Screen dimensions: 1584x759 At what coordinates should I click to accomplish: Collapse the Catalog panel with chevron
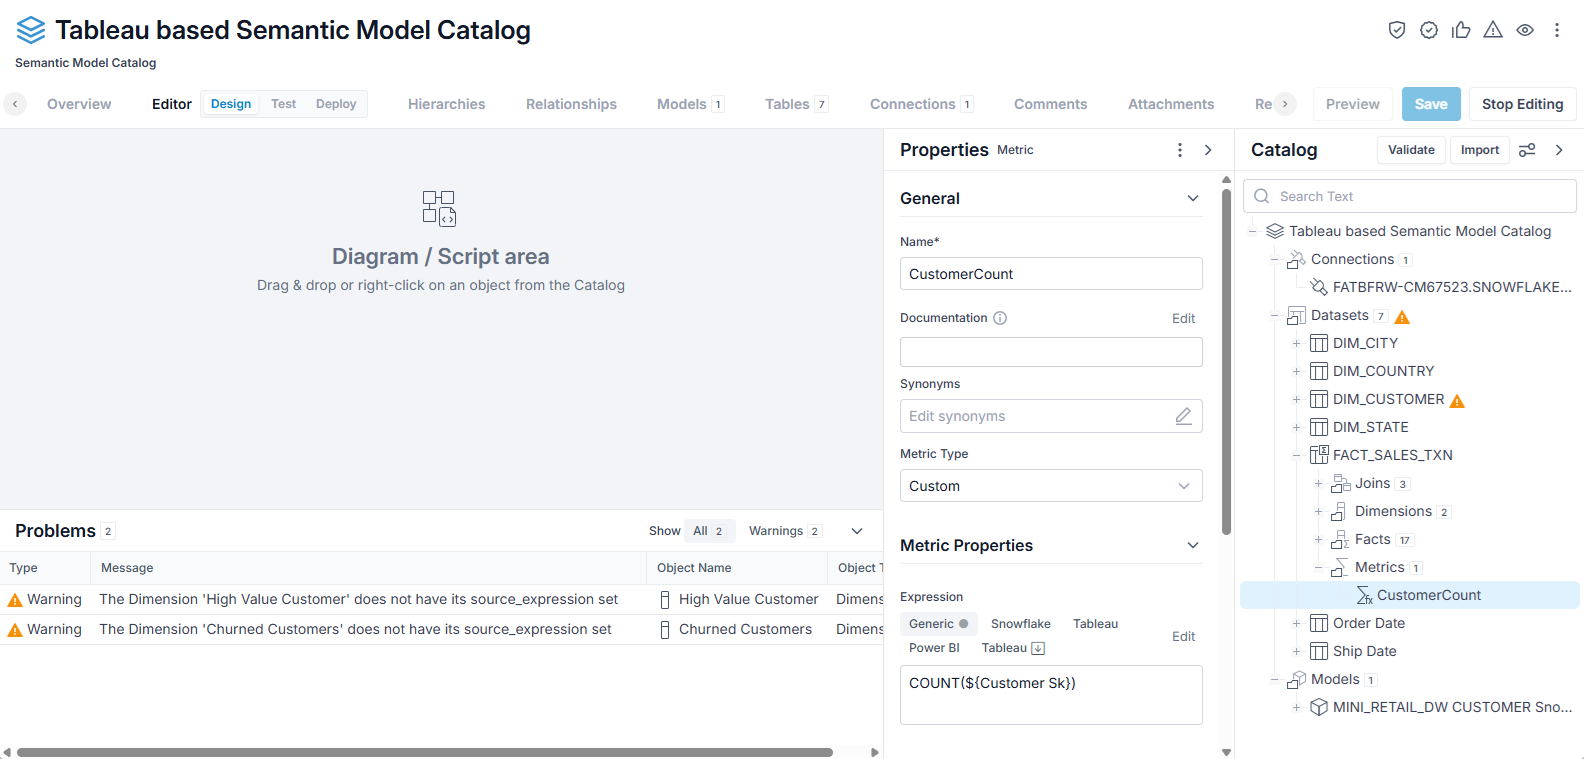coord(1559,150)
